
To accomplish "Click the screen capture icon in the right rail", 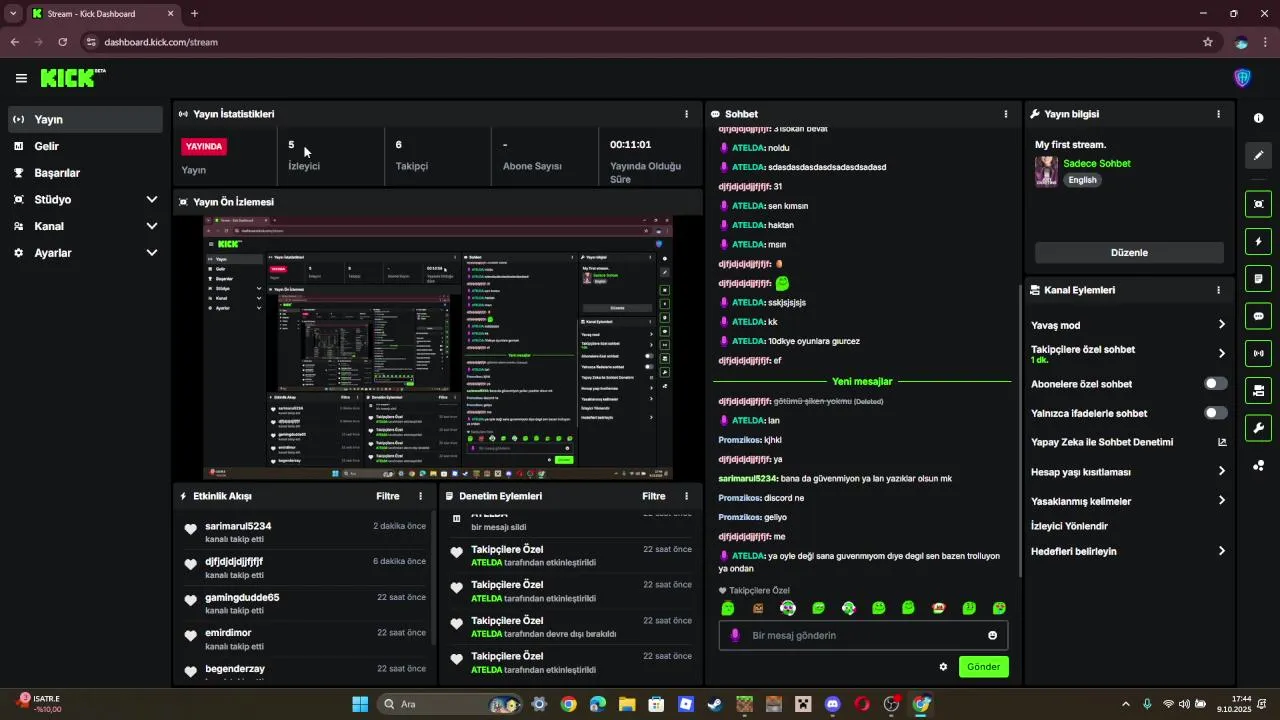I will [1258, 204].
